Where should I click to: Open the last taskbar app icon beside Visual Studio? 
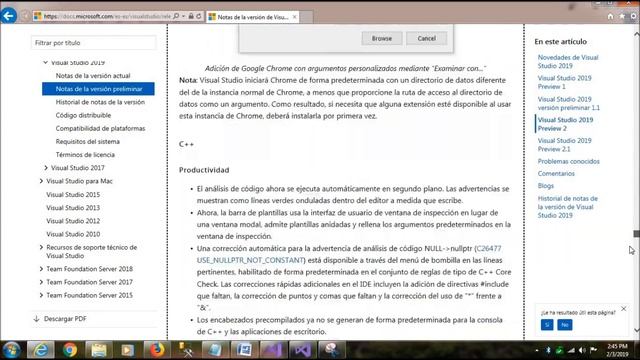coord(331,350)
